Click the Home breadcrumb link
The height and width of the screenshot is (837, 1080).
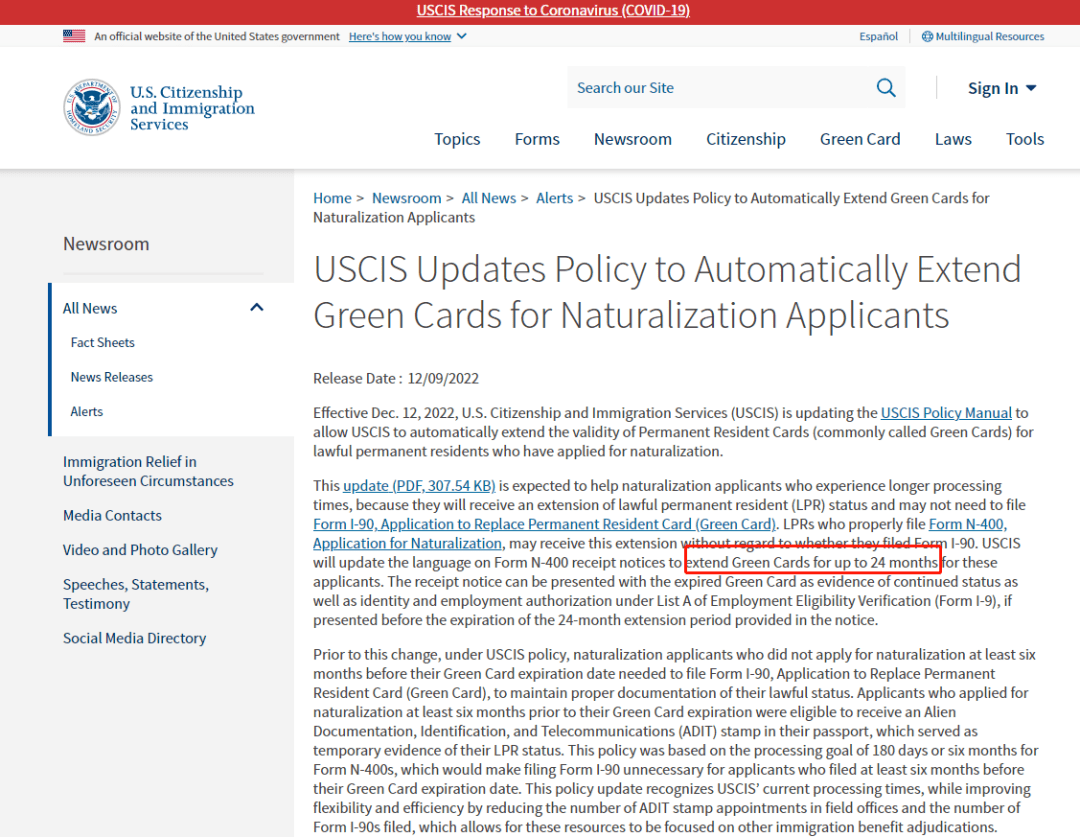click(x=332, y=198)
